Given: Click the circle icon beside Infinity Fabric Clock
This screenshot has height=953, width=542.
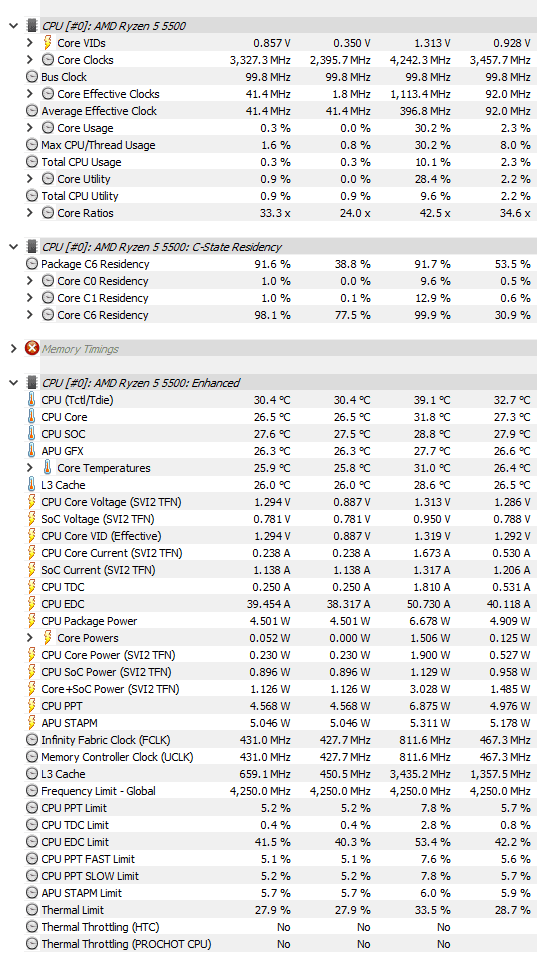Looking at the screenshot, I should click(32, 740).
